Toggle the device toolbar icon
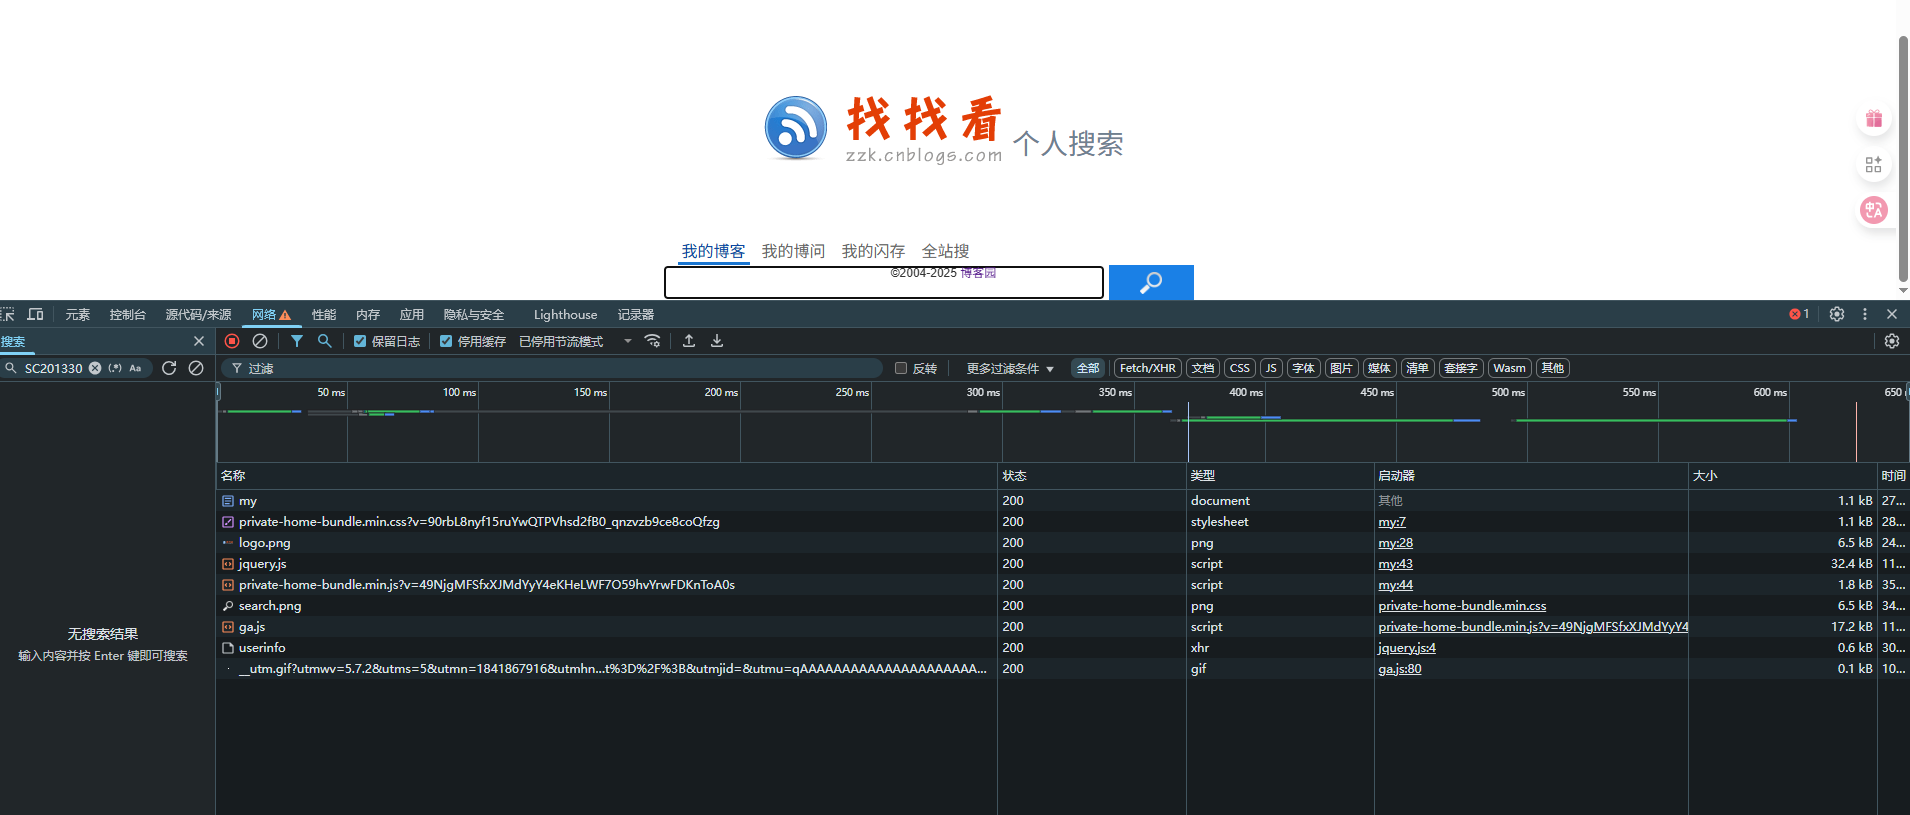Screen dimensions: 1910x815 coord(35,314)
